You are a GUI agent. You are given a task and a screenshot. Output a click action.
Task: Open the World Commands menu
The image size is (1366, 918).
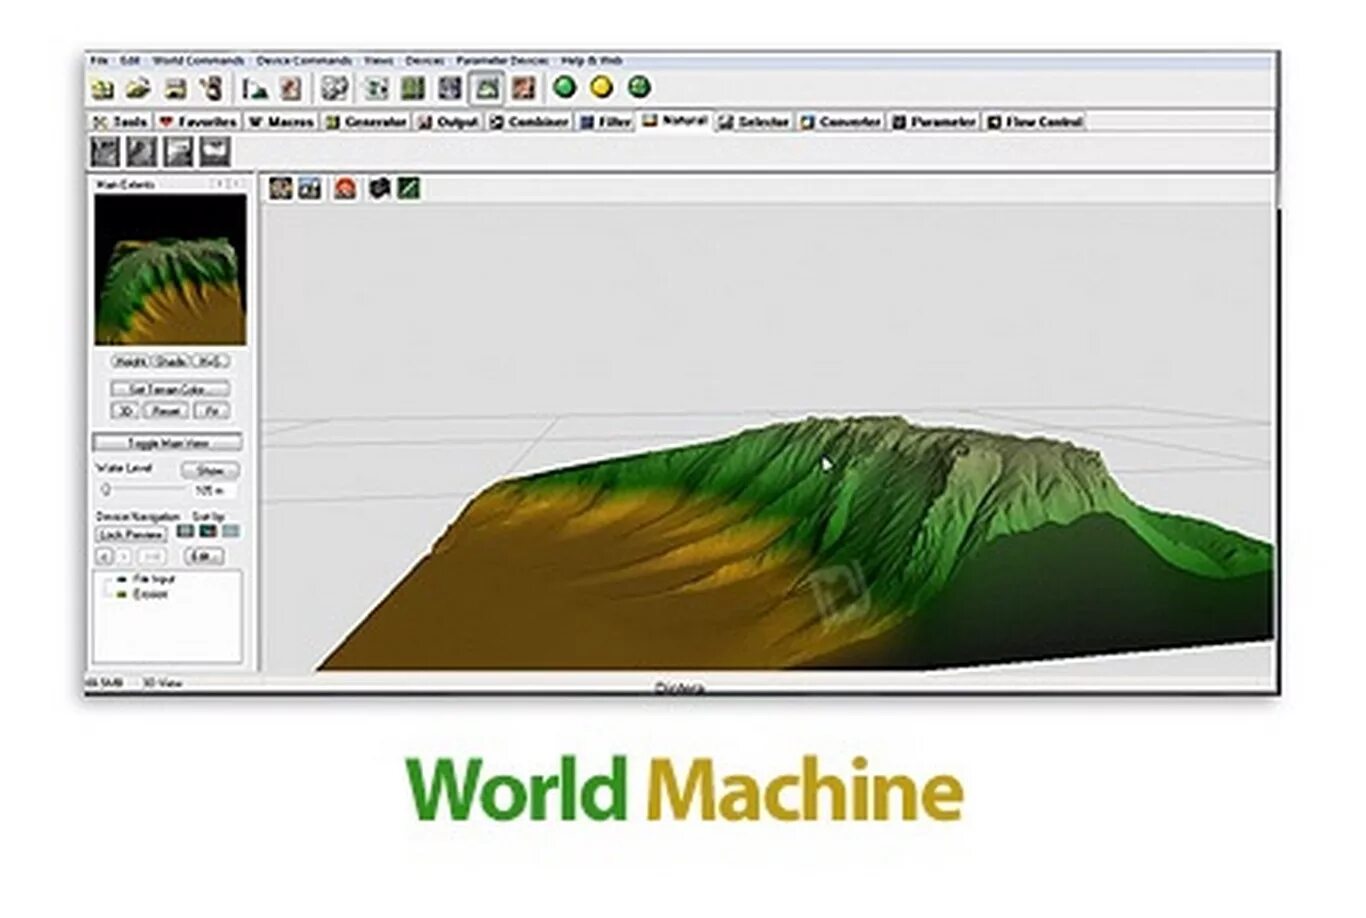point(198,61)
